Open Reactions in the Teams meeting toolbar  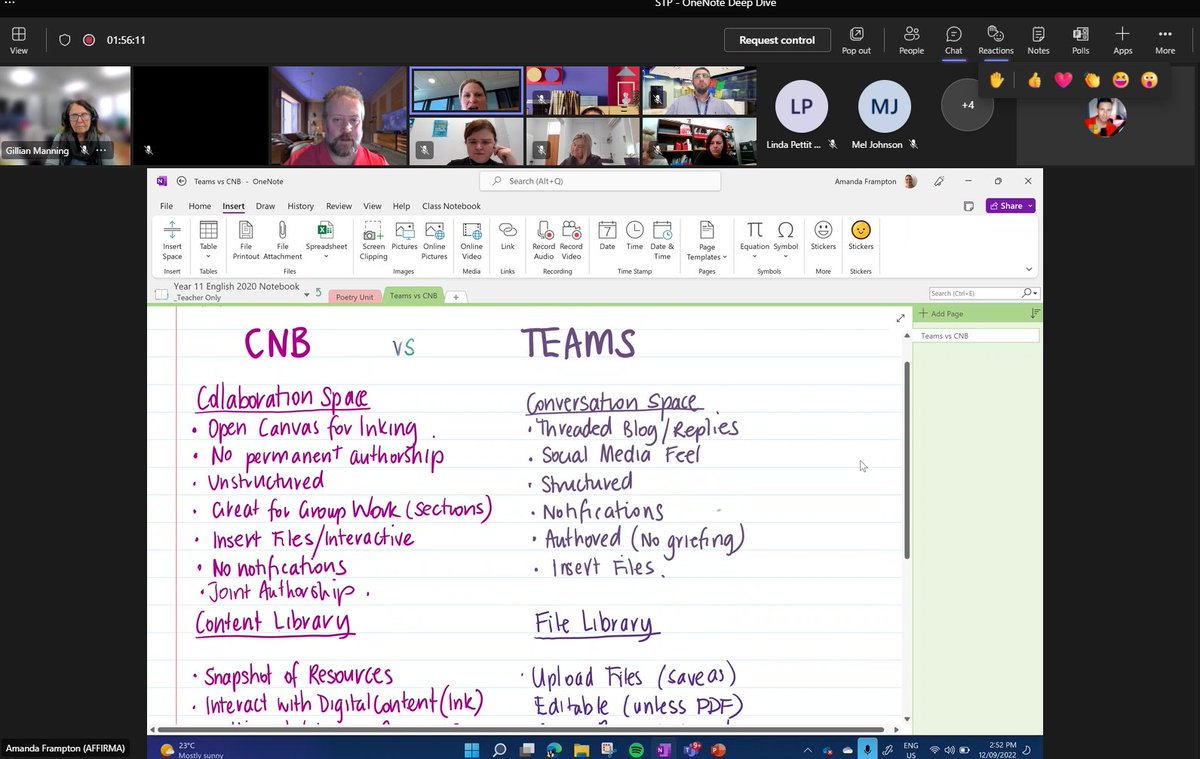(995, 40)
